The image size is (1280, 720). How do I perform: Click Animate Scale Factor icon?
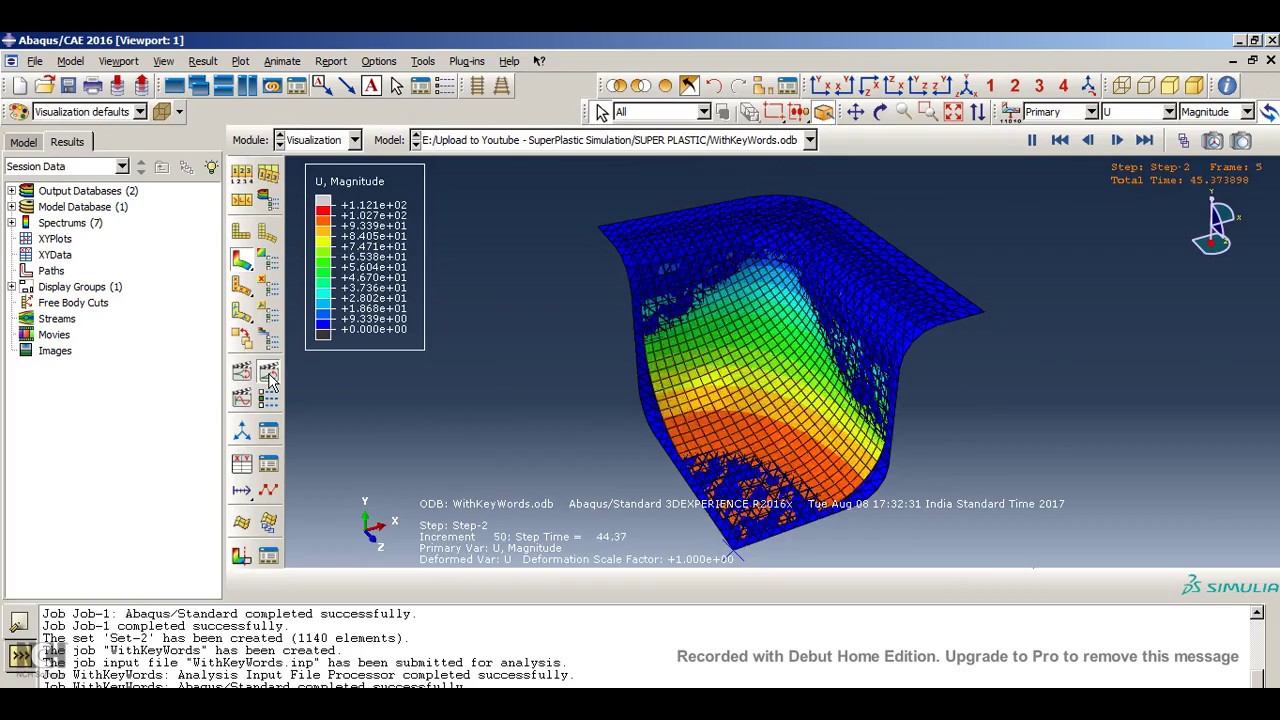coord(241,372)
